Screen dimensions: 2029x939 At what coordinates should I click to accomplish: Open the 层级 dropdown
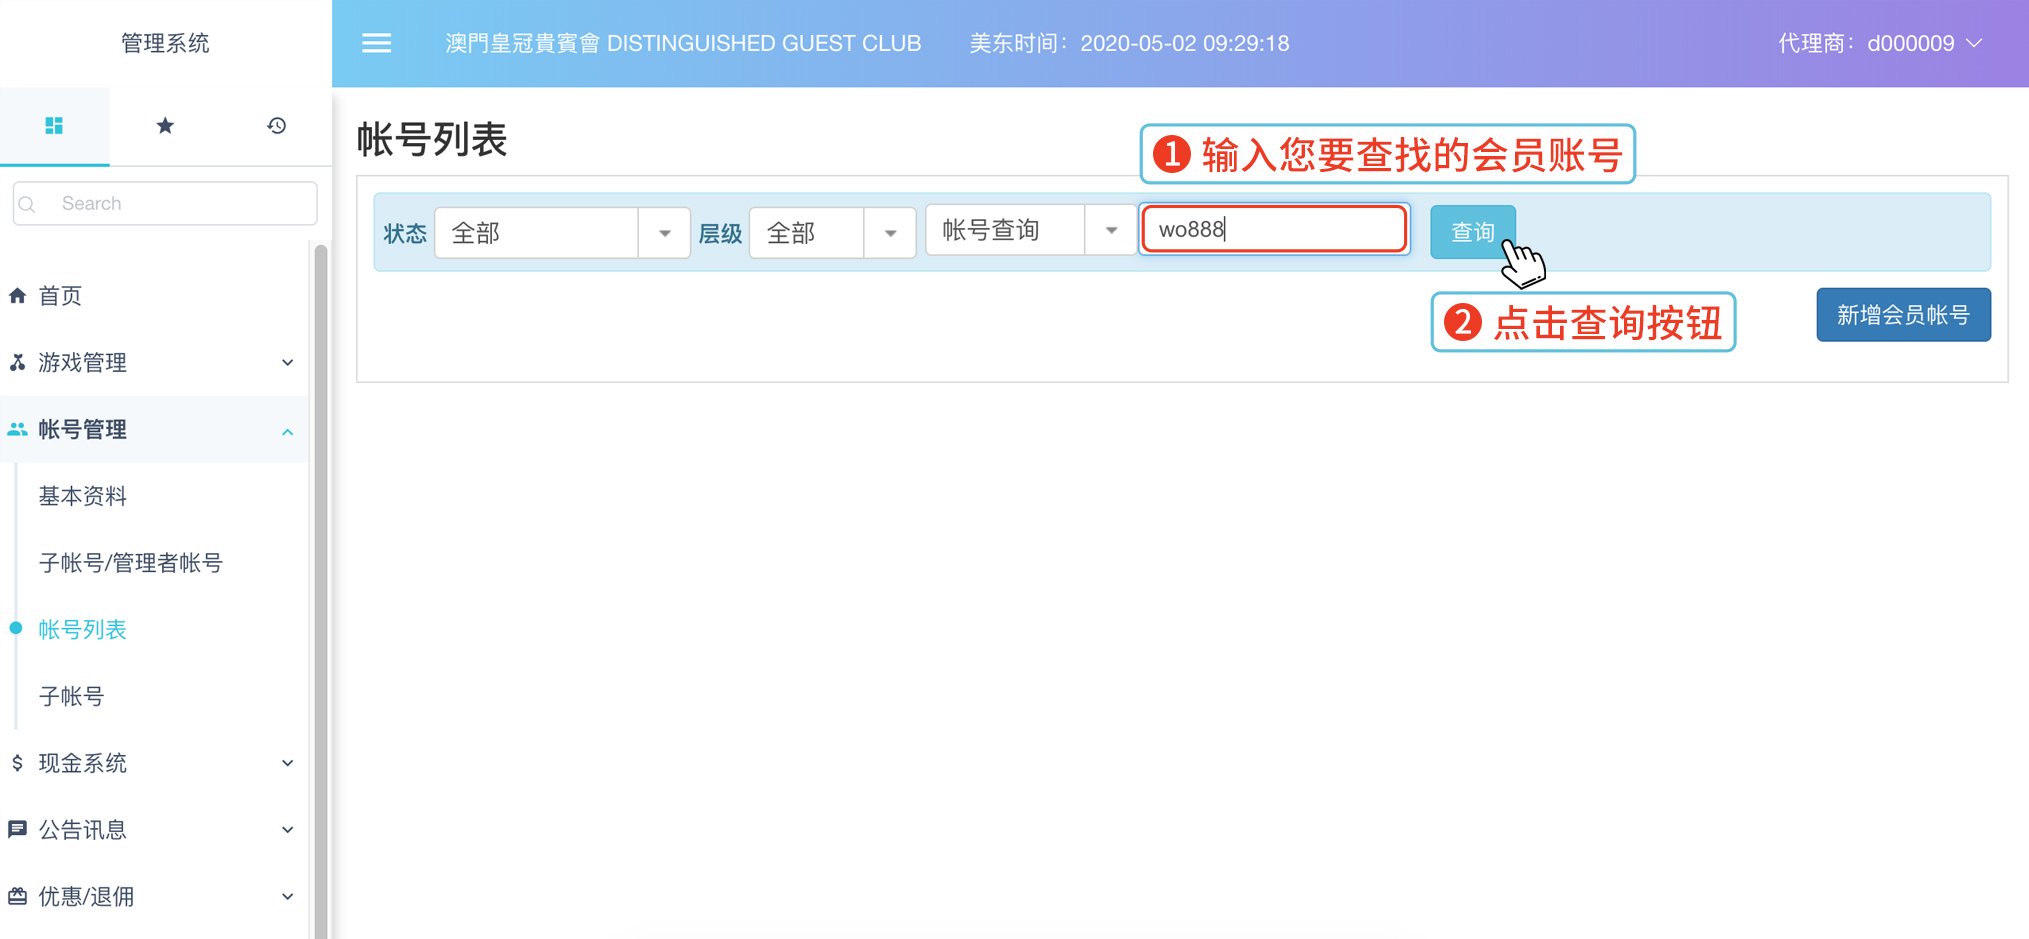pyautogui.click(x=832, y=233)
